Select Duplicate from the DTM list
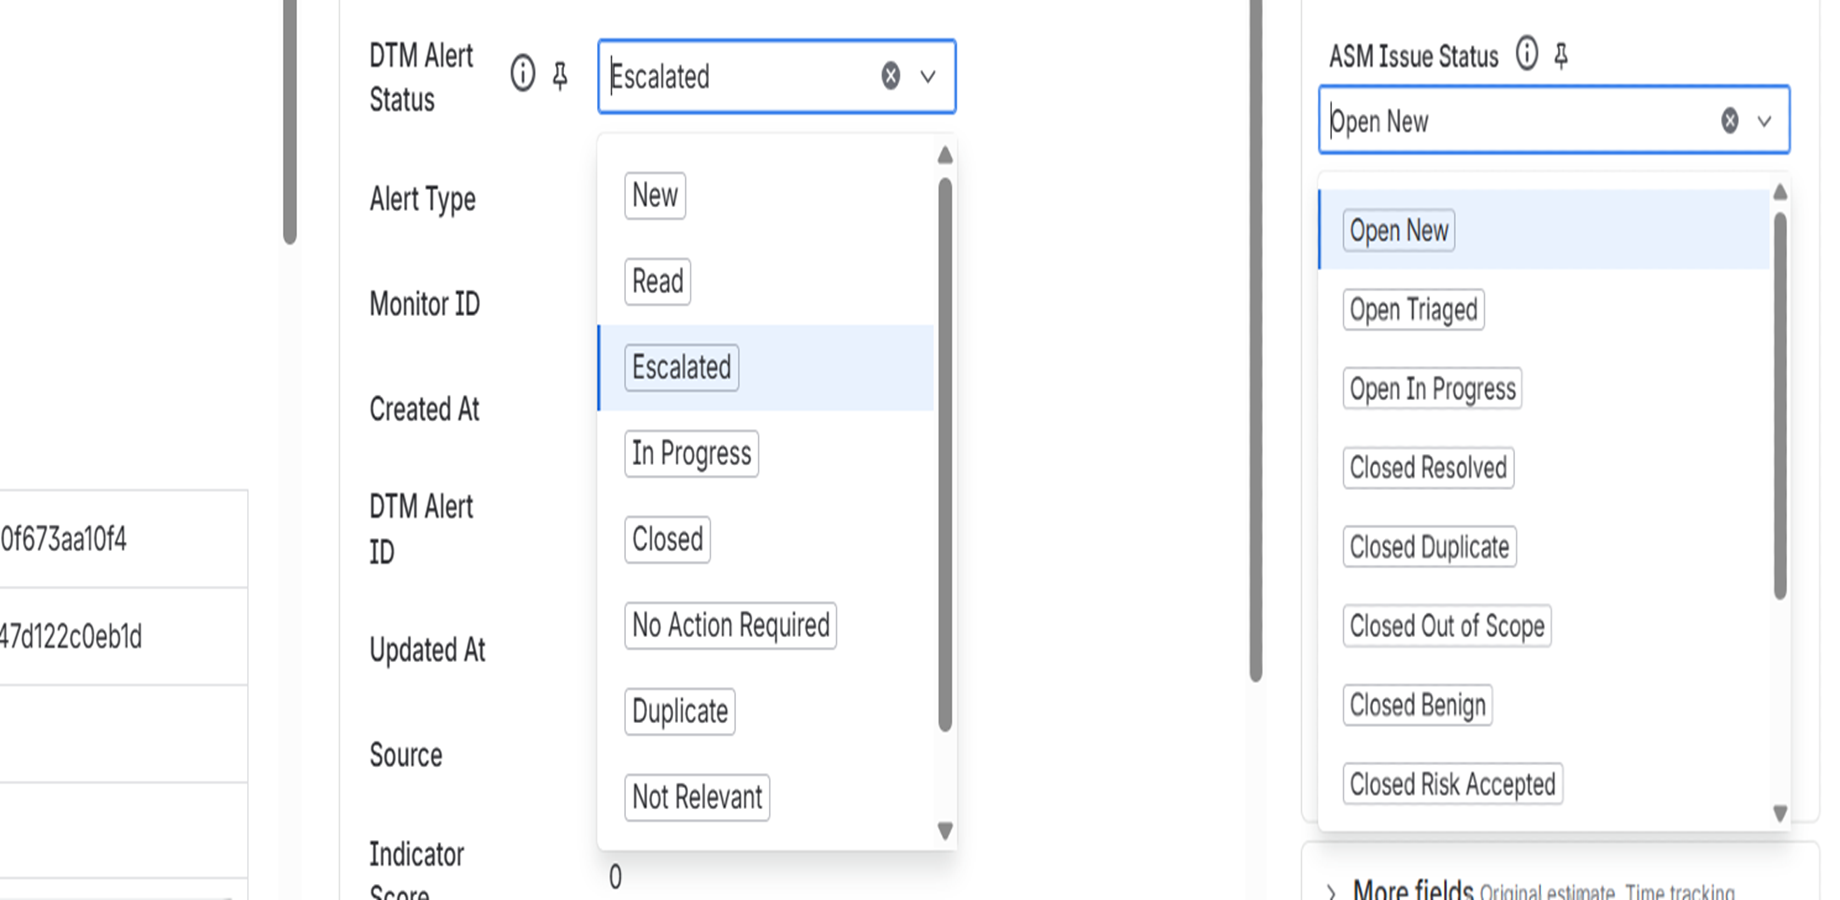 [x=679, y=711]
